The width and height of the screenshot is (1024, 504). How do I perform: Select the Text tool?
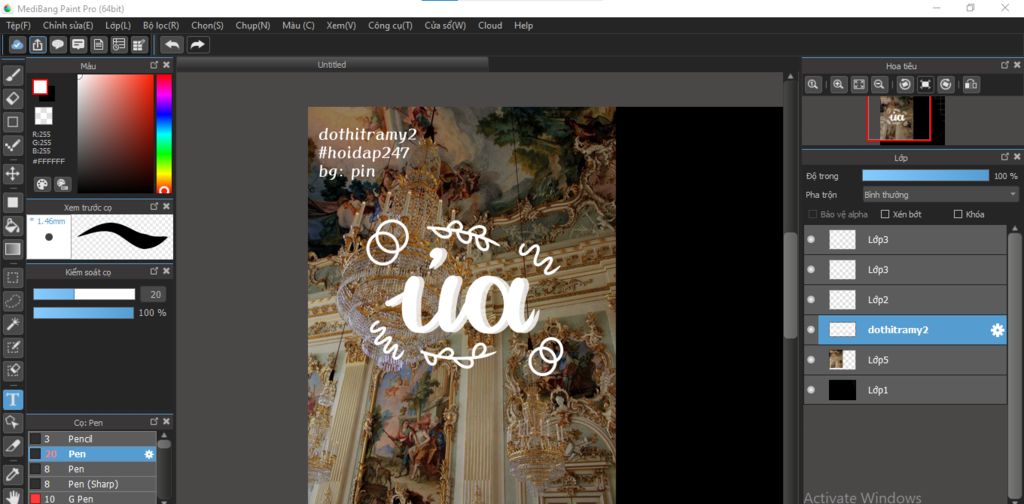[x=12, y=399]
